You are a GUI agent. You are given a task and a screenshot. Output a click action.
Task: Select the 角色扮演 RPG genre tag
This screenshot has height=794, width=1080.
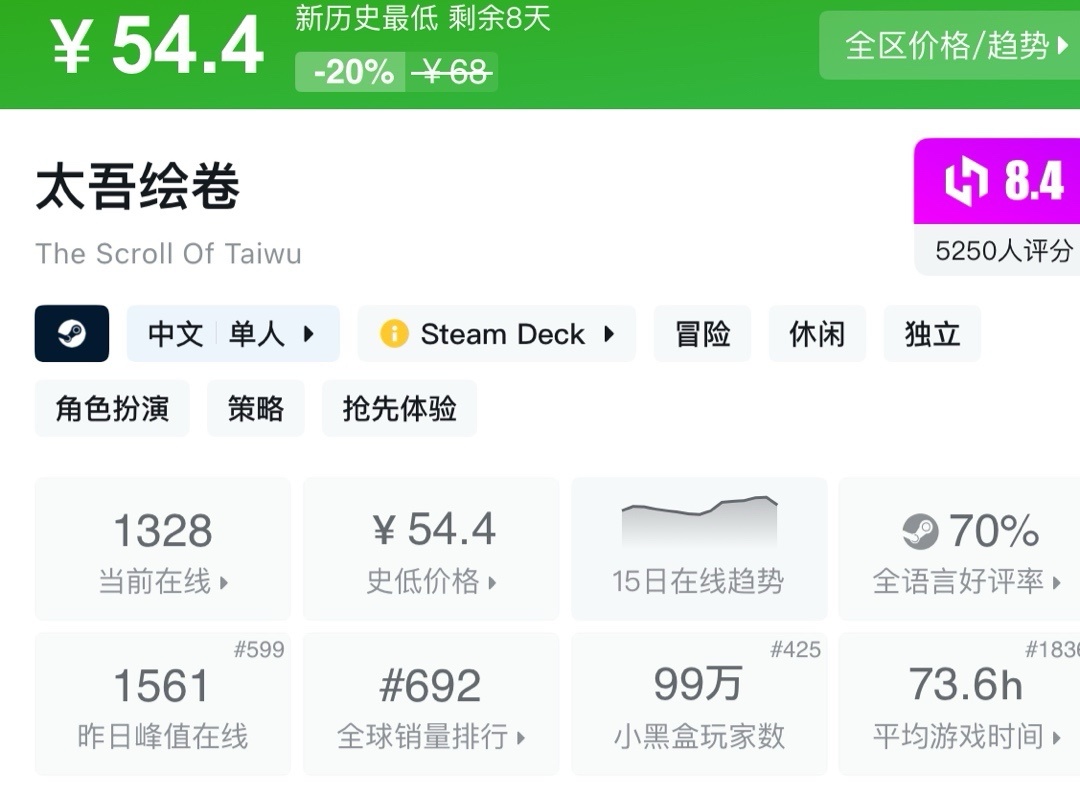[x=112, y=409]
